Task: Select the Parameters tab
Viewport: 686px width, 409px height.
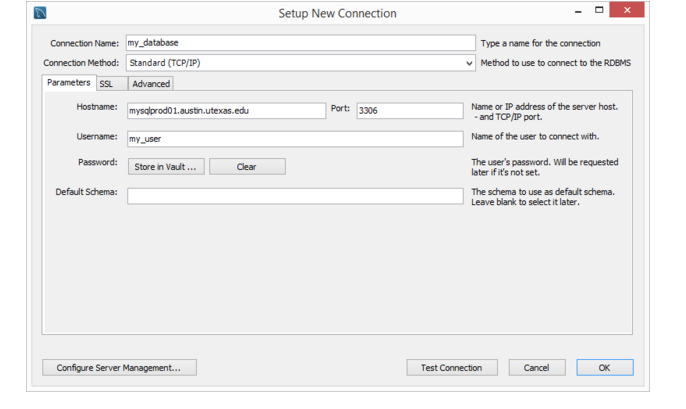Action: click(69, 83)
